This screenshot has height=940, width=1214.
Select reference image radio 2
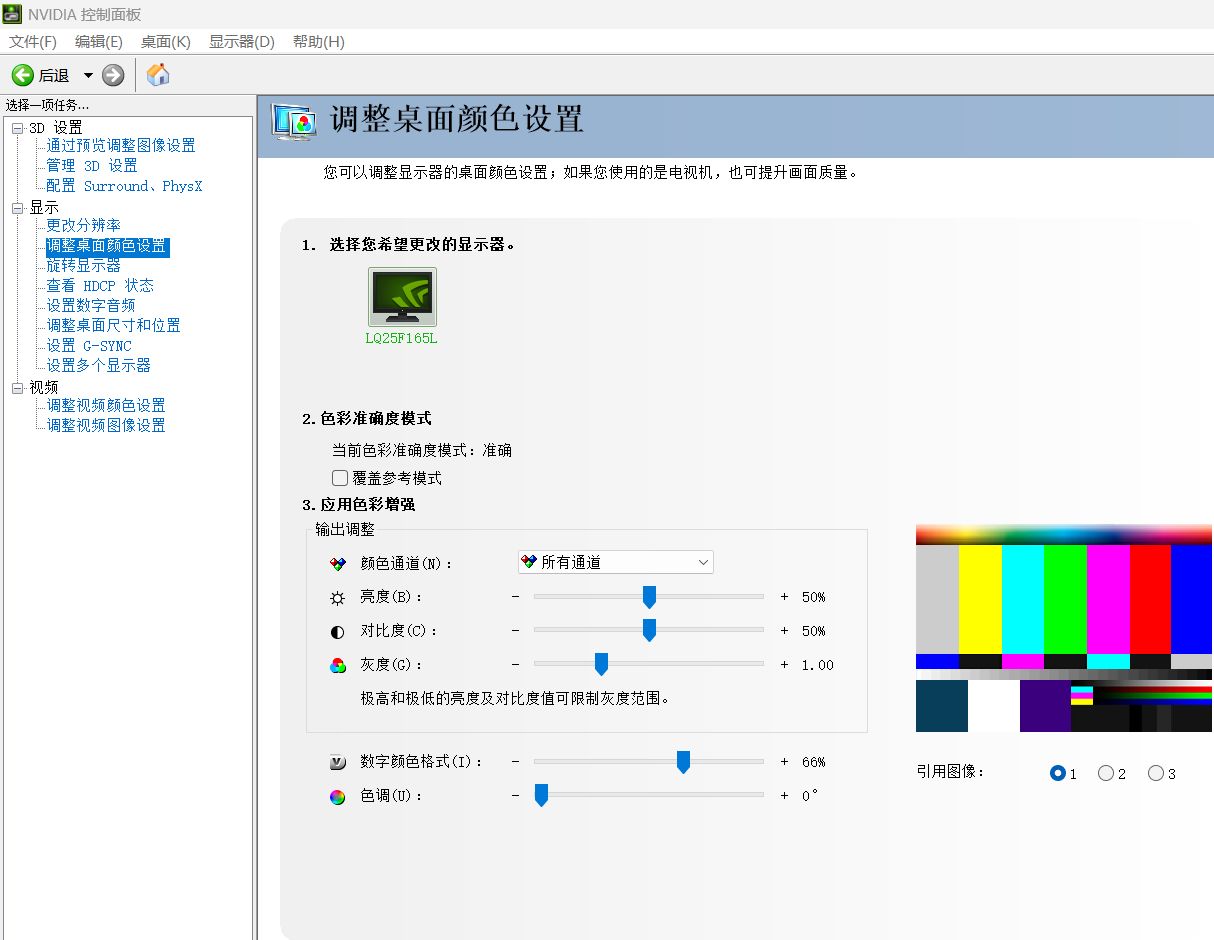1106,773
